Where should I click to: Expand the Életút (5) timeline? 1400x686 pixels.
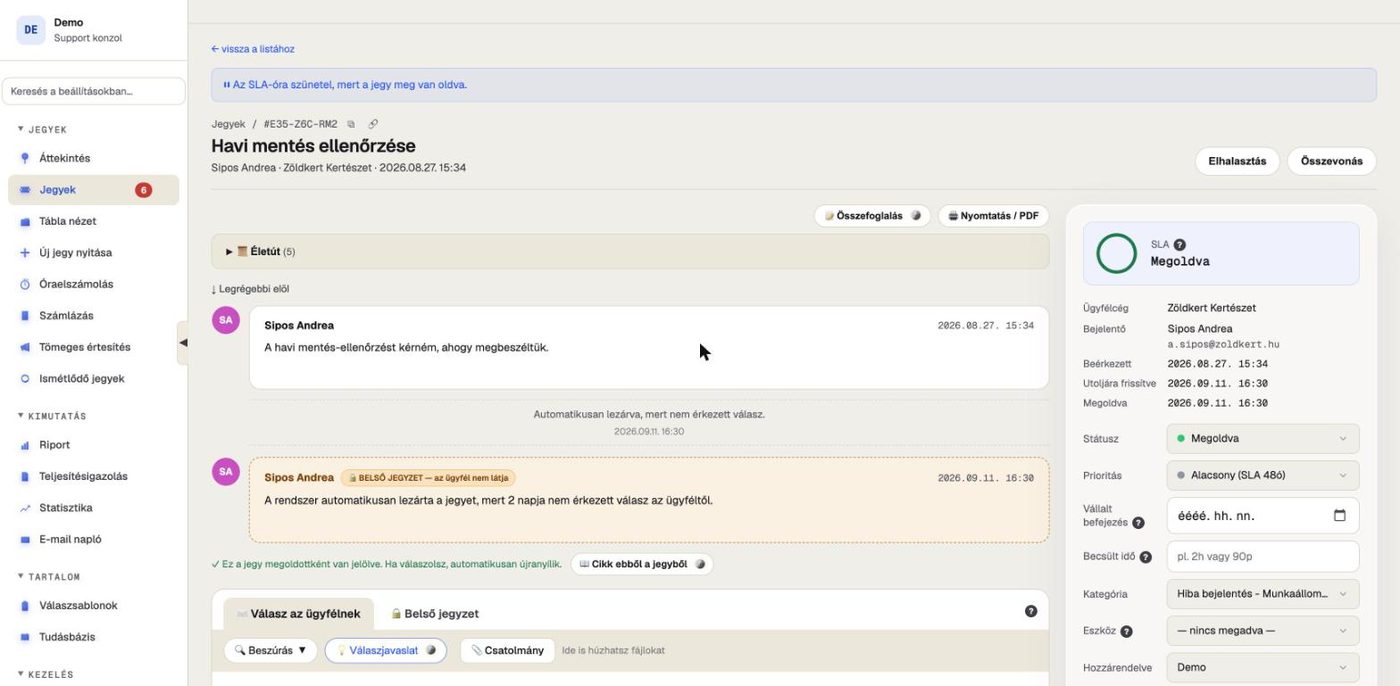(x=630, y=252)
